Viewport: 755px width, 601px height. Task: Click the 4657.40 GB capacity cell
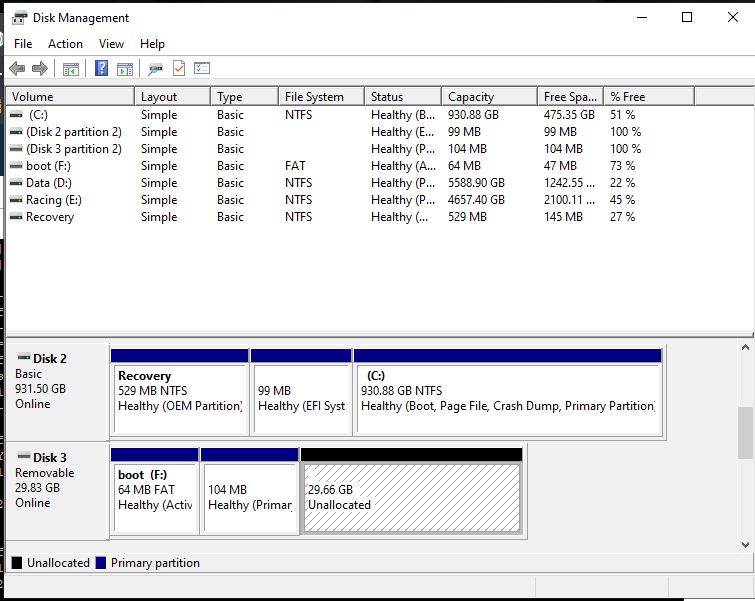point(476,200)
